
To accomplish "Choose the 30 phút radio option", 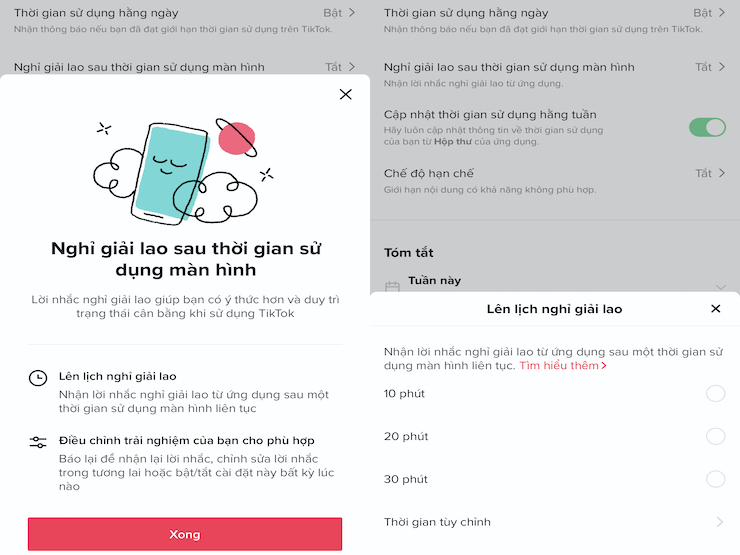I will coord(715,479).
